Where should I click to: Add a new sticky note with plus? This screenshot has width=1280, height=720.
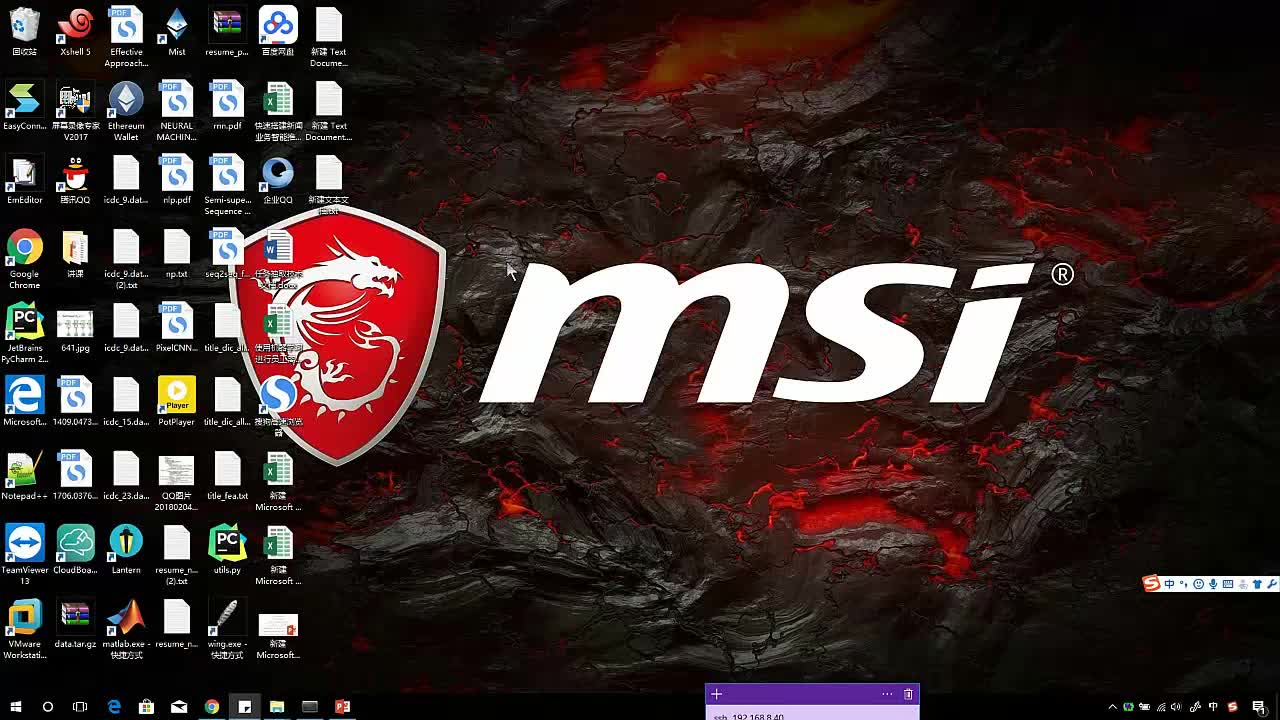(x=716, y=694)
